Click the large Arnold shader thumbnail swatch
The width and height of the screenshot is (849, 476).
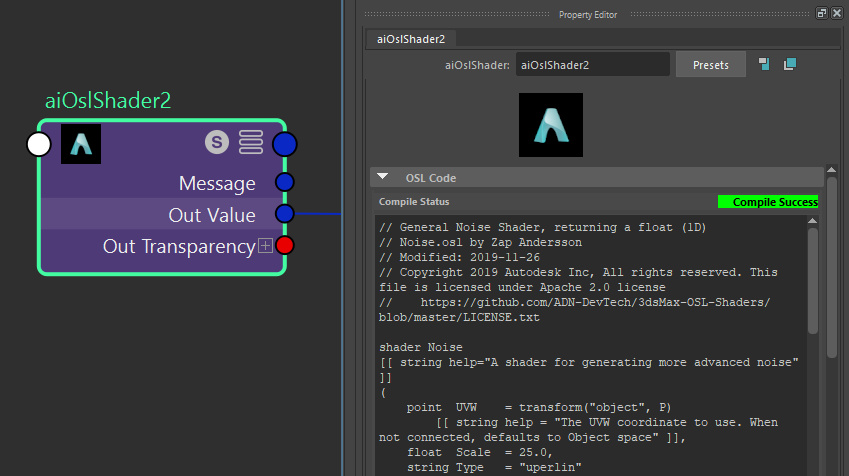pos(551,125)
